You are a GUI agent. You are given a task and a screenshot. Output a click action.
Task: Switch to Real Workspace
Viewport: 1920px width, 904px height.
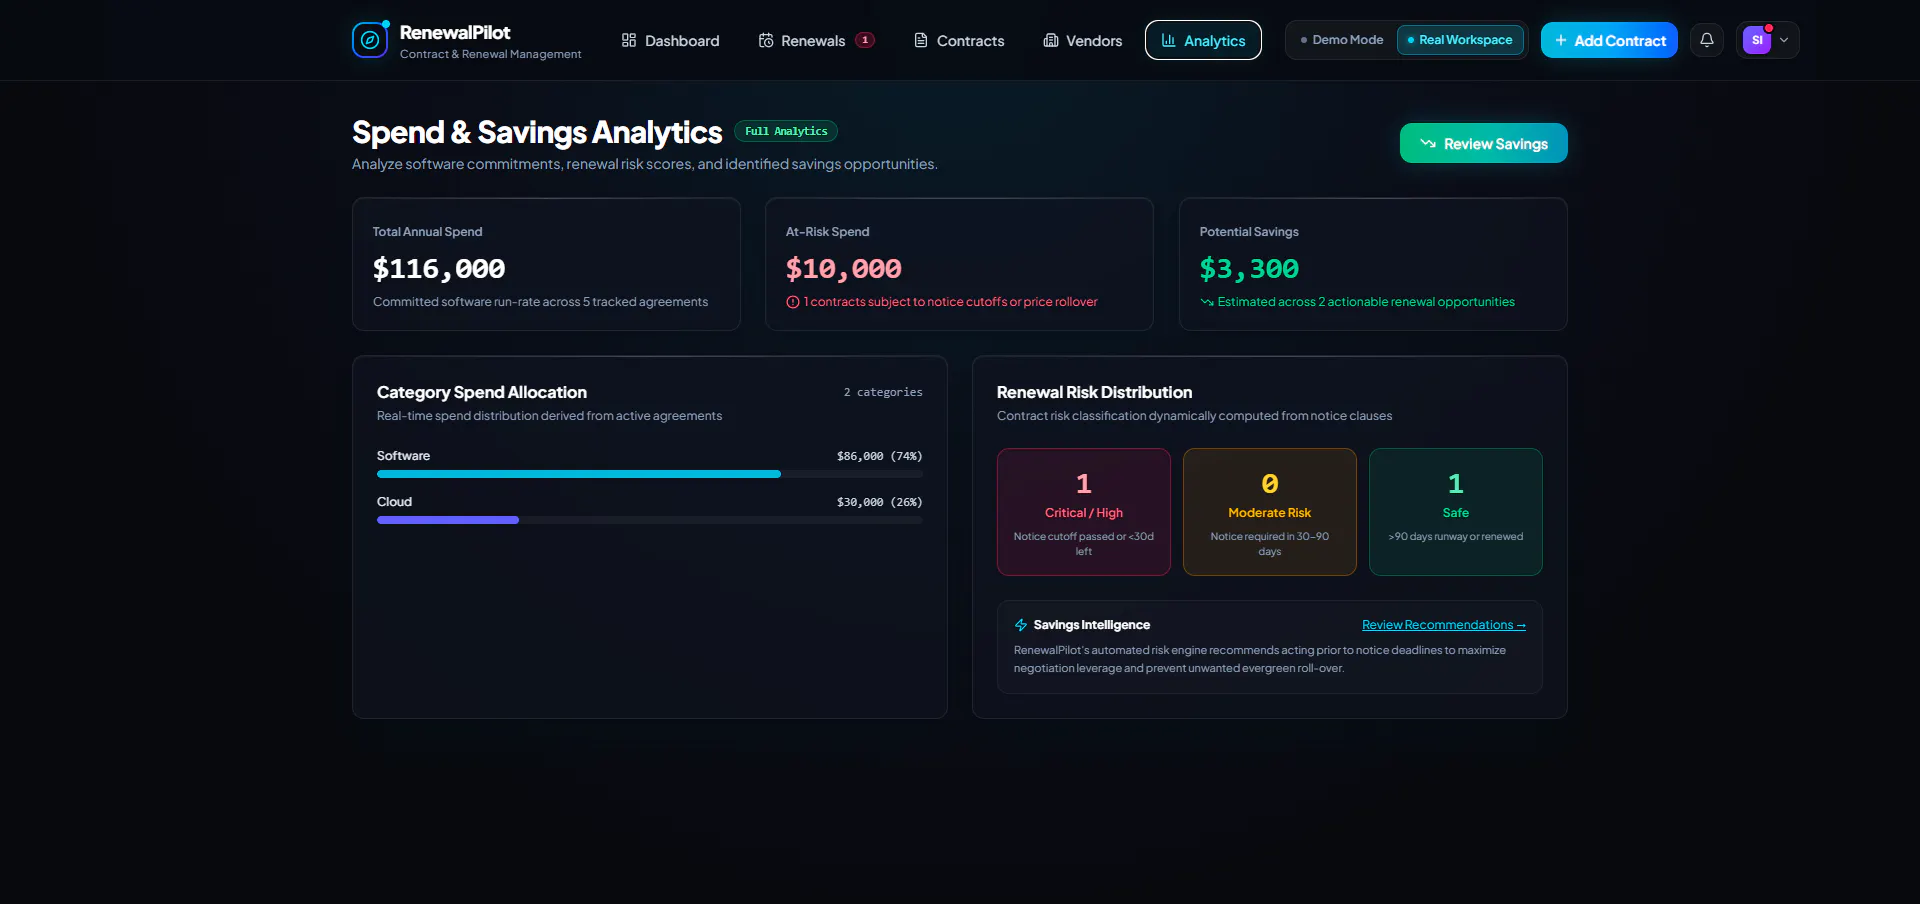tap(1460, 40)
